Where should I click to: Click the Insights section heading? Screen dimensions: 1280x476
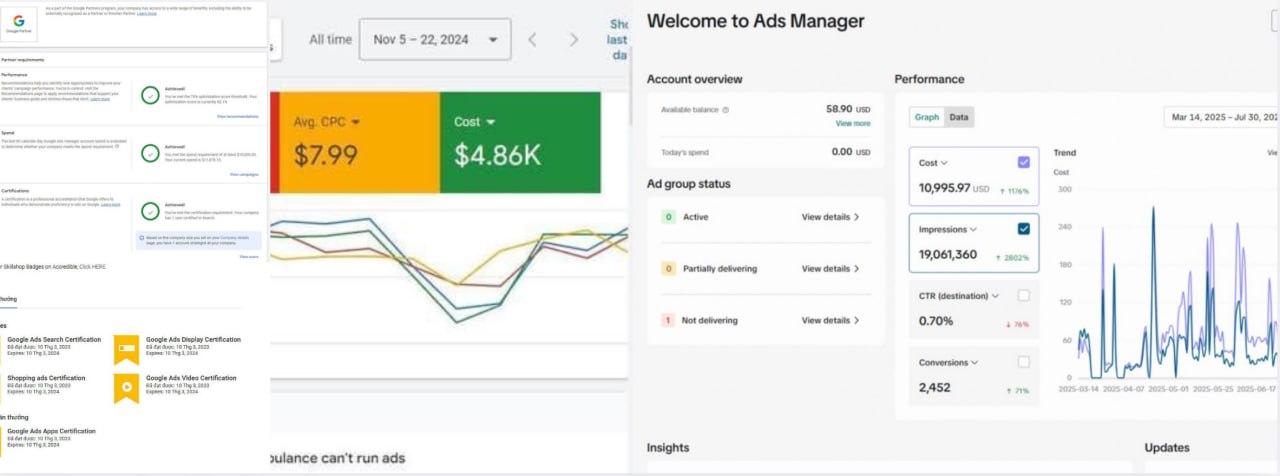point(668,448)
